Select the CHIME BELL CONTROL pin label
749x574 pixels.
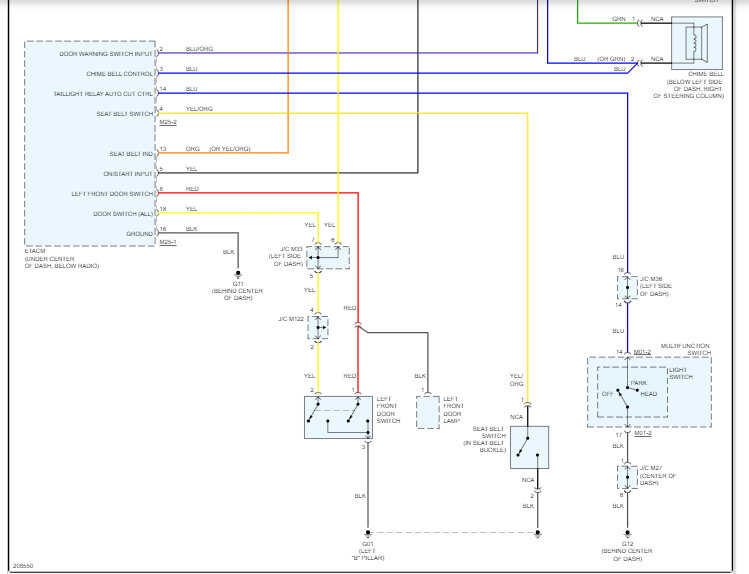pos(119,74)
